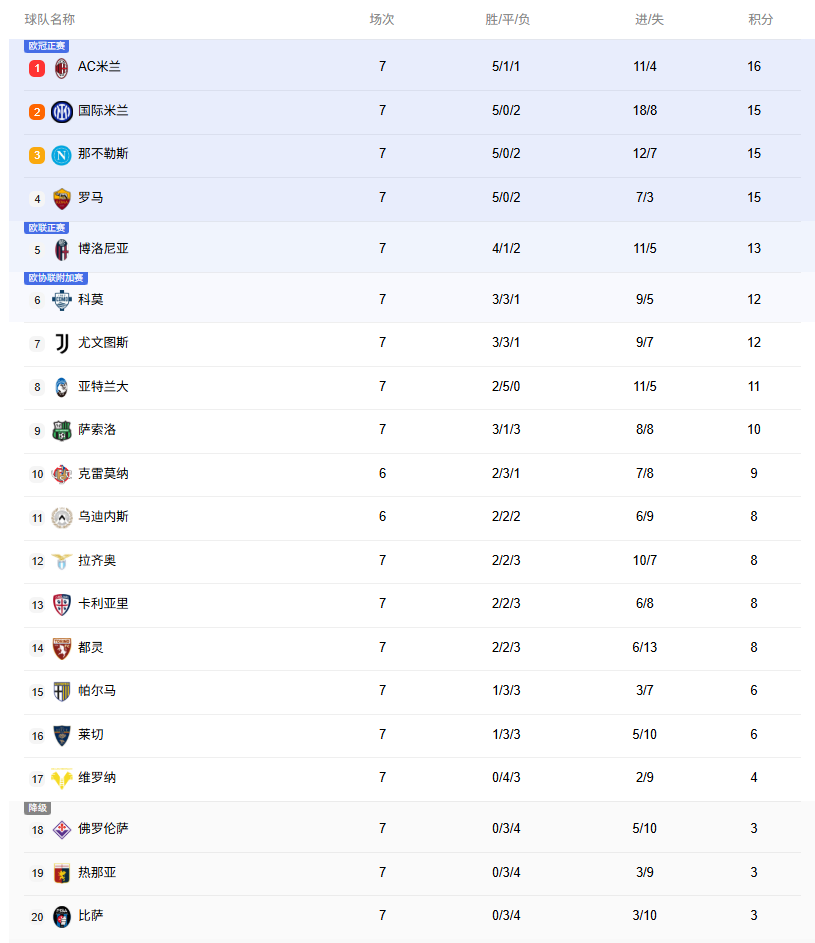This screenshot has width=815, height=943.
Task: Open the 博洛尼亚 team name link
Action: click(x=103, y=248)
